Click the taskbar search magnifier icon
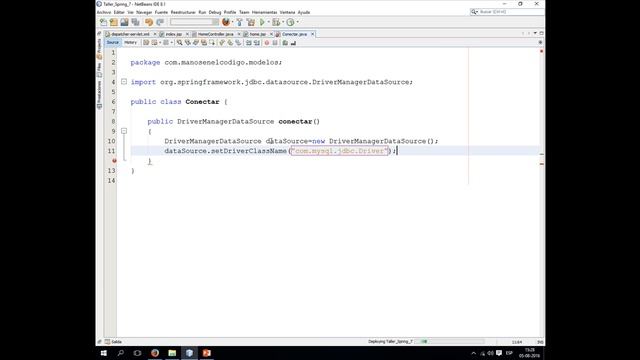Screen dimensions: 640x360 coord(120,353)
